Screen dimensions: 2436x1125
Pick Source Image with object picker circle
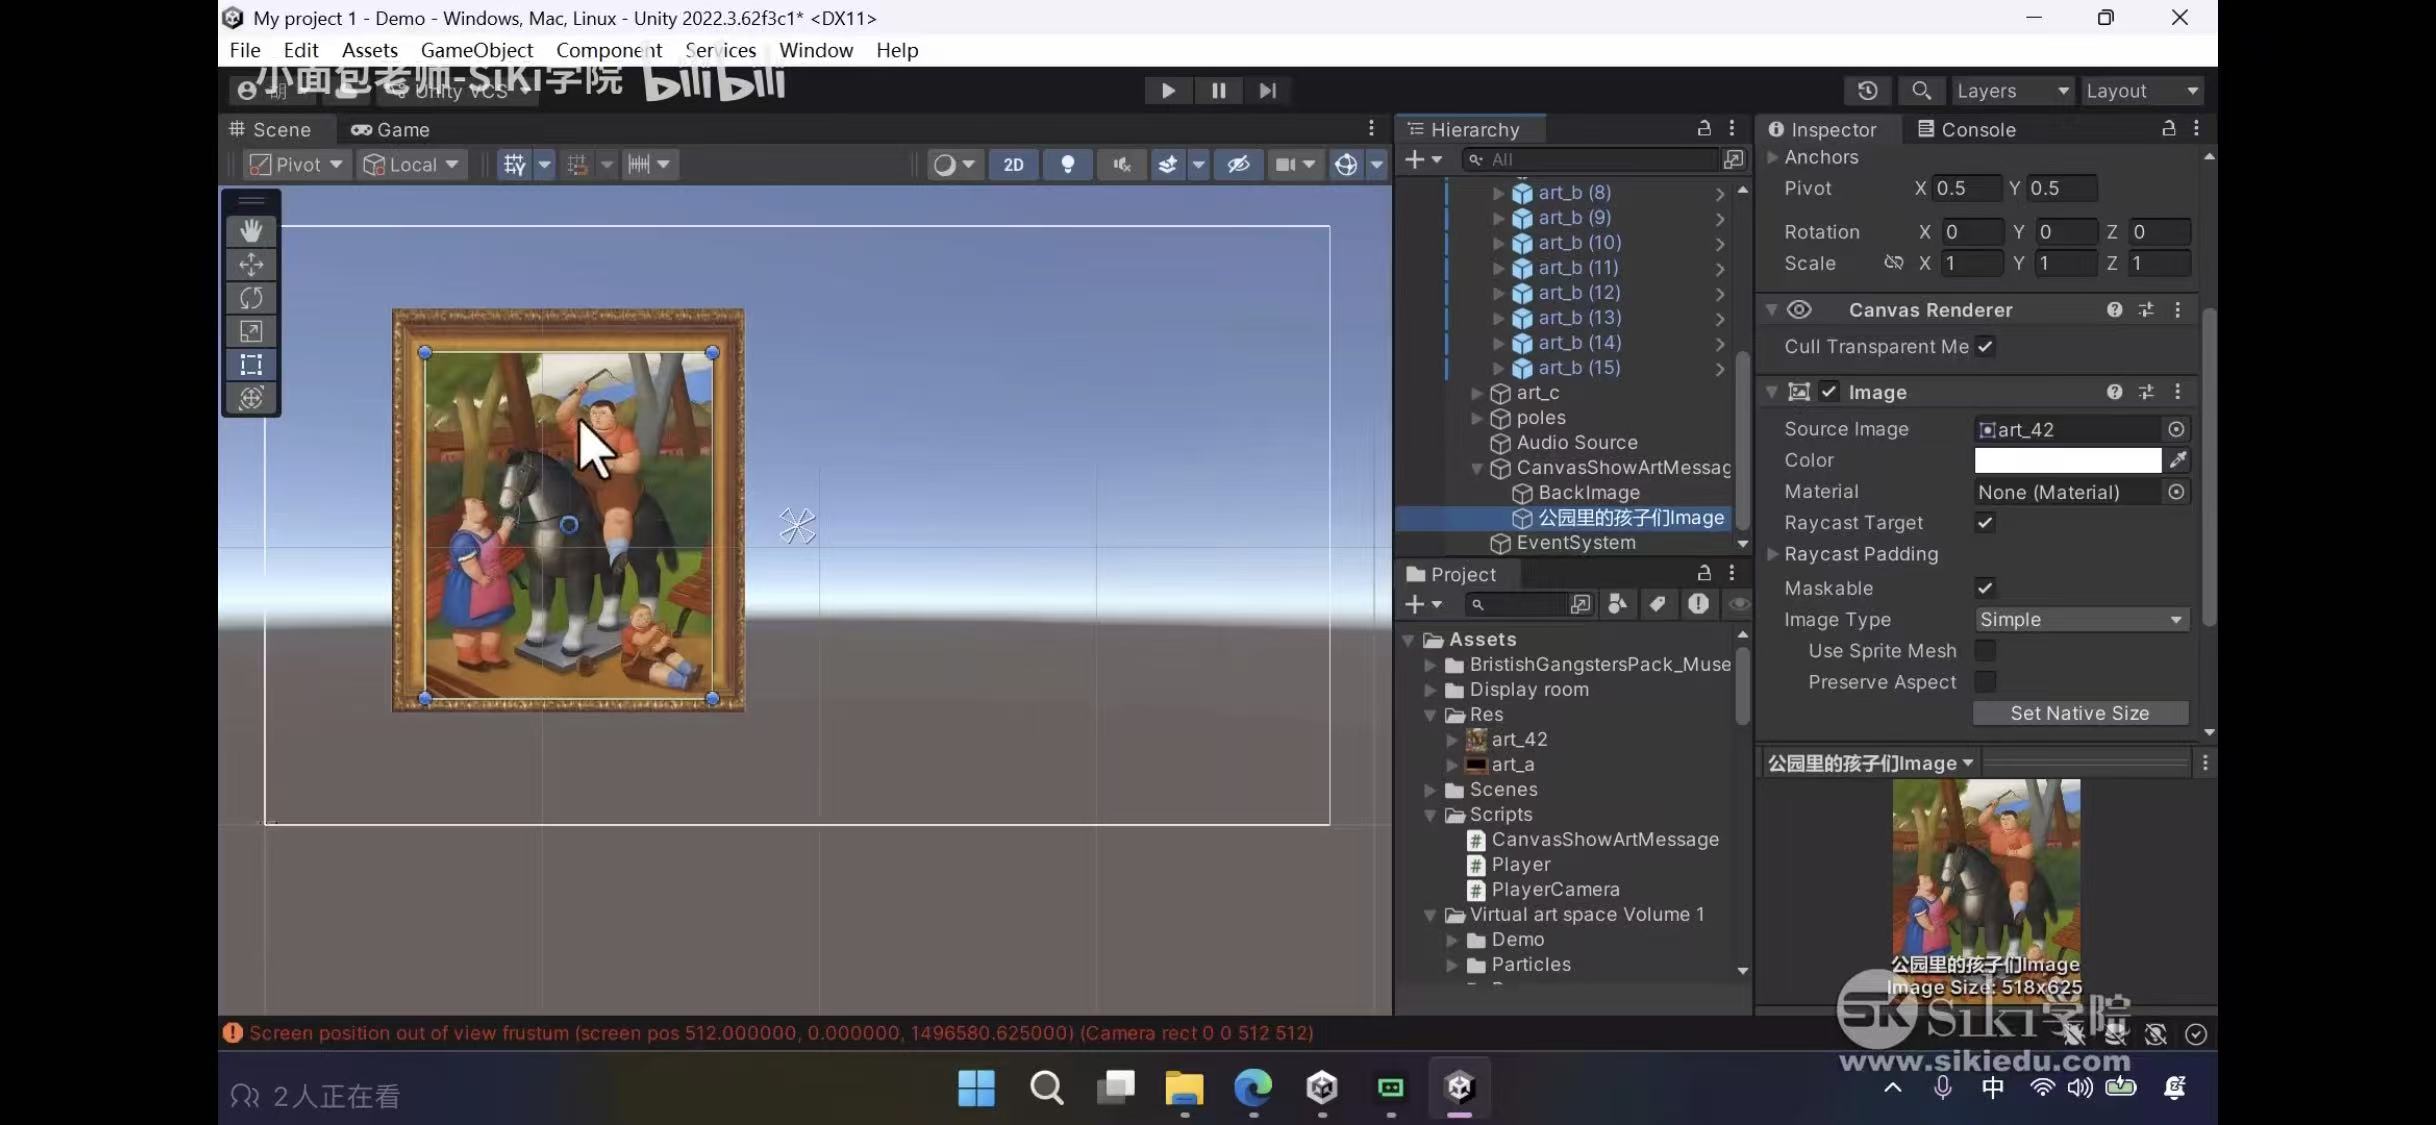pyautogui.click(x=2176, y=429)
